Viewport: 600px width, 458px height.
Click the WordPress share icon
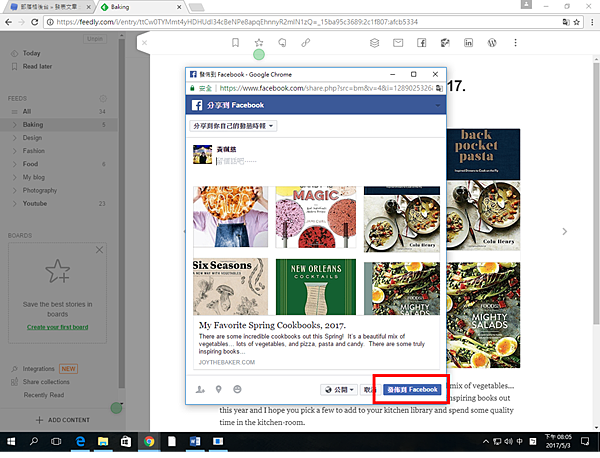[x=492, y=42]
